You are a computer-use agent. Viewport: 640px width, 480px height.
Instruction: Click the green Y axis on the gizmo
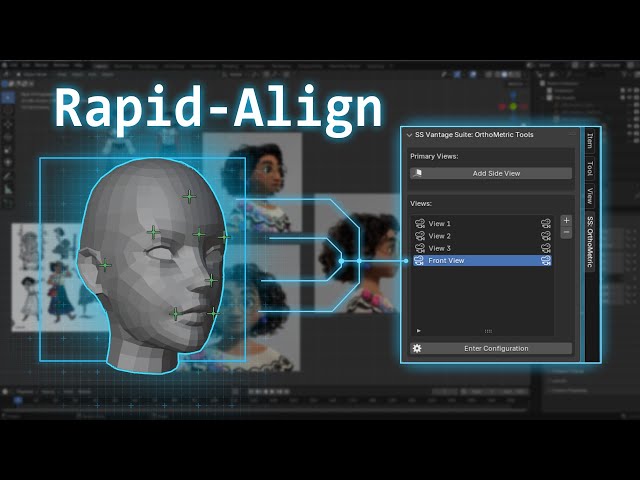click(x=513, y=107)
